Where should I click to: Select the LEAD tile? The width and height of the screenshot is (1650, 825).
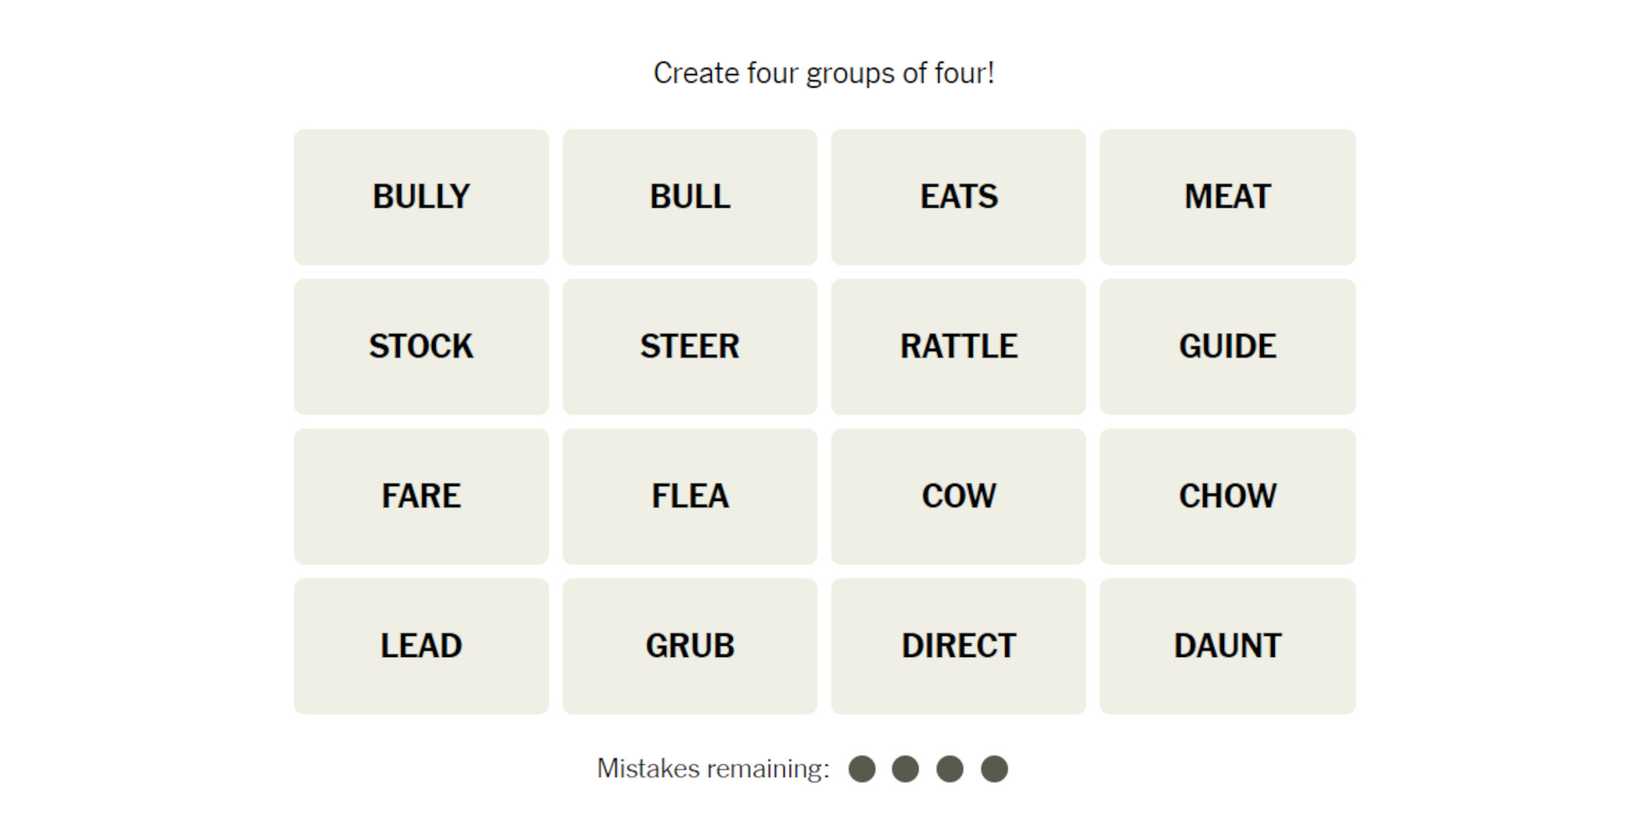click(x=421, y=646)
